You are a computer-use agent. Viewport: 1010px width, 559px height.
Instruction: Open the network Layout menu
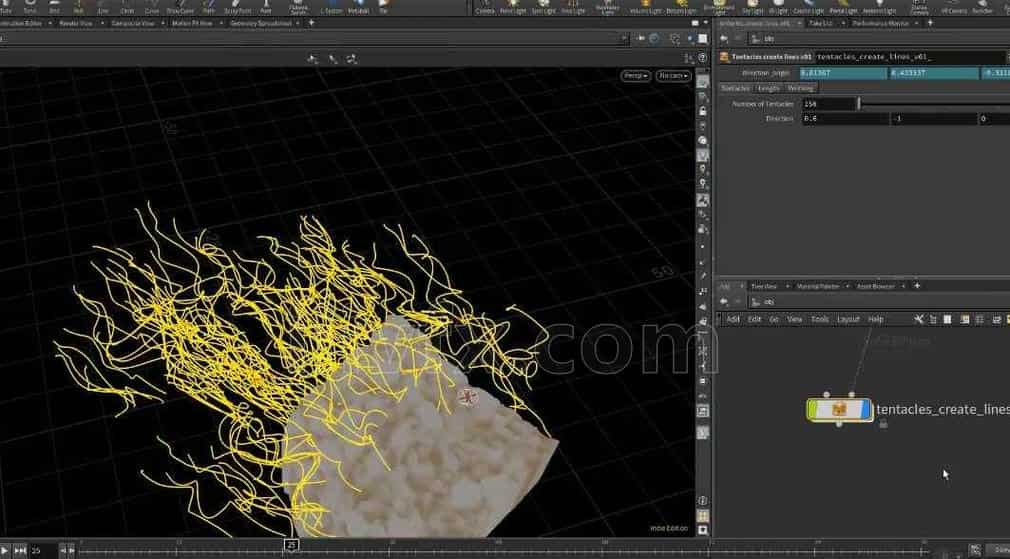[848, 319]
